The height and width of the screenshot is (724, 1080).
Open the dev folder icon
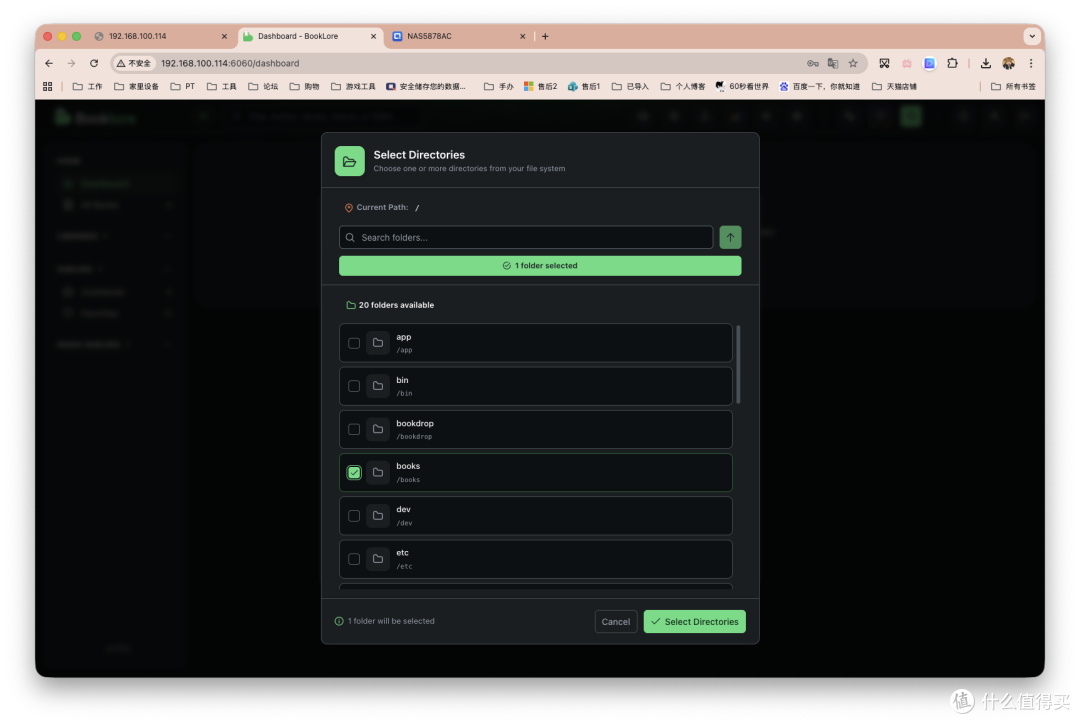click(x=377, y=516)
